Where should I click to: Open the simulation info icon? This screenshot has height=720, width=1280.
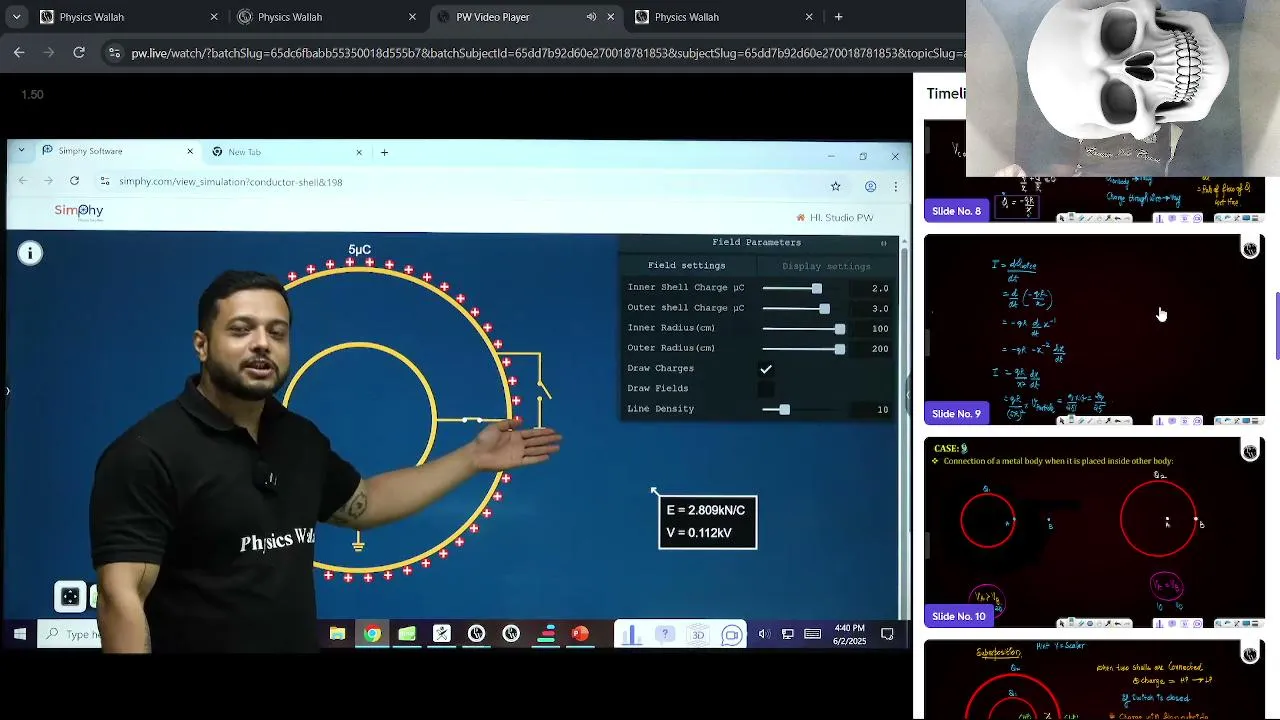(30, 253)
